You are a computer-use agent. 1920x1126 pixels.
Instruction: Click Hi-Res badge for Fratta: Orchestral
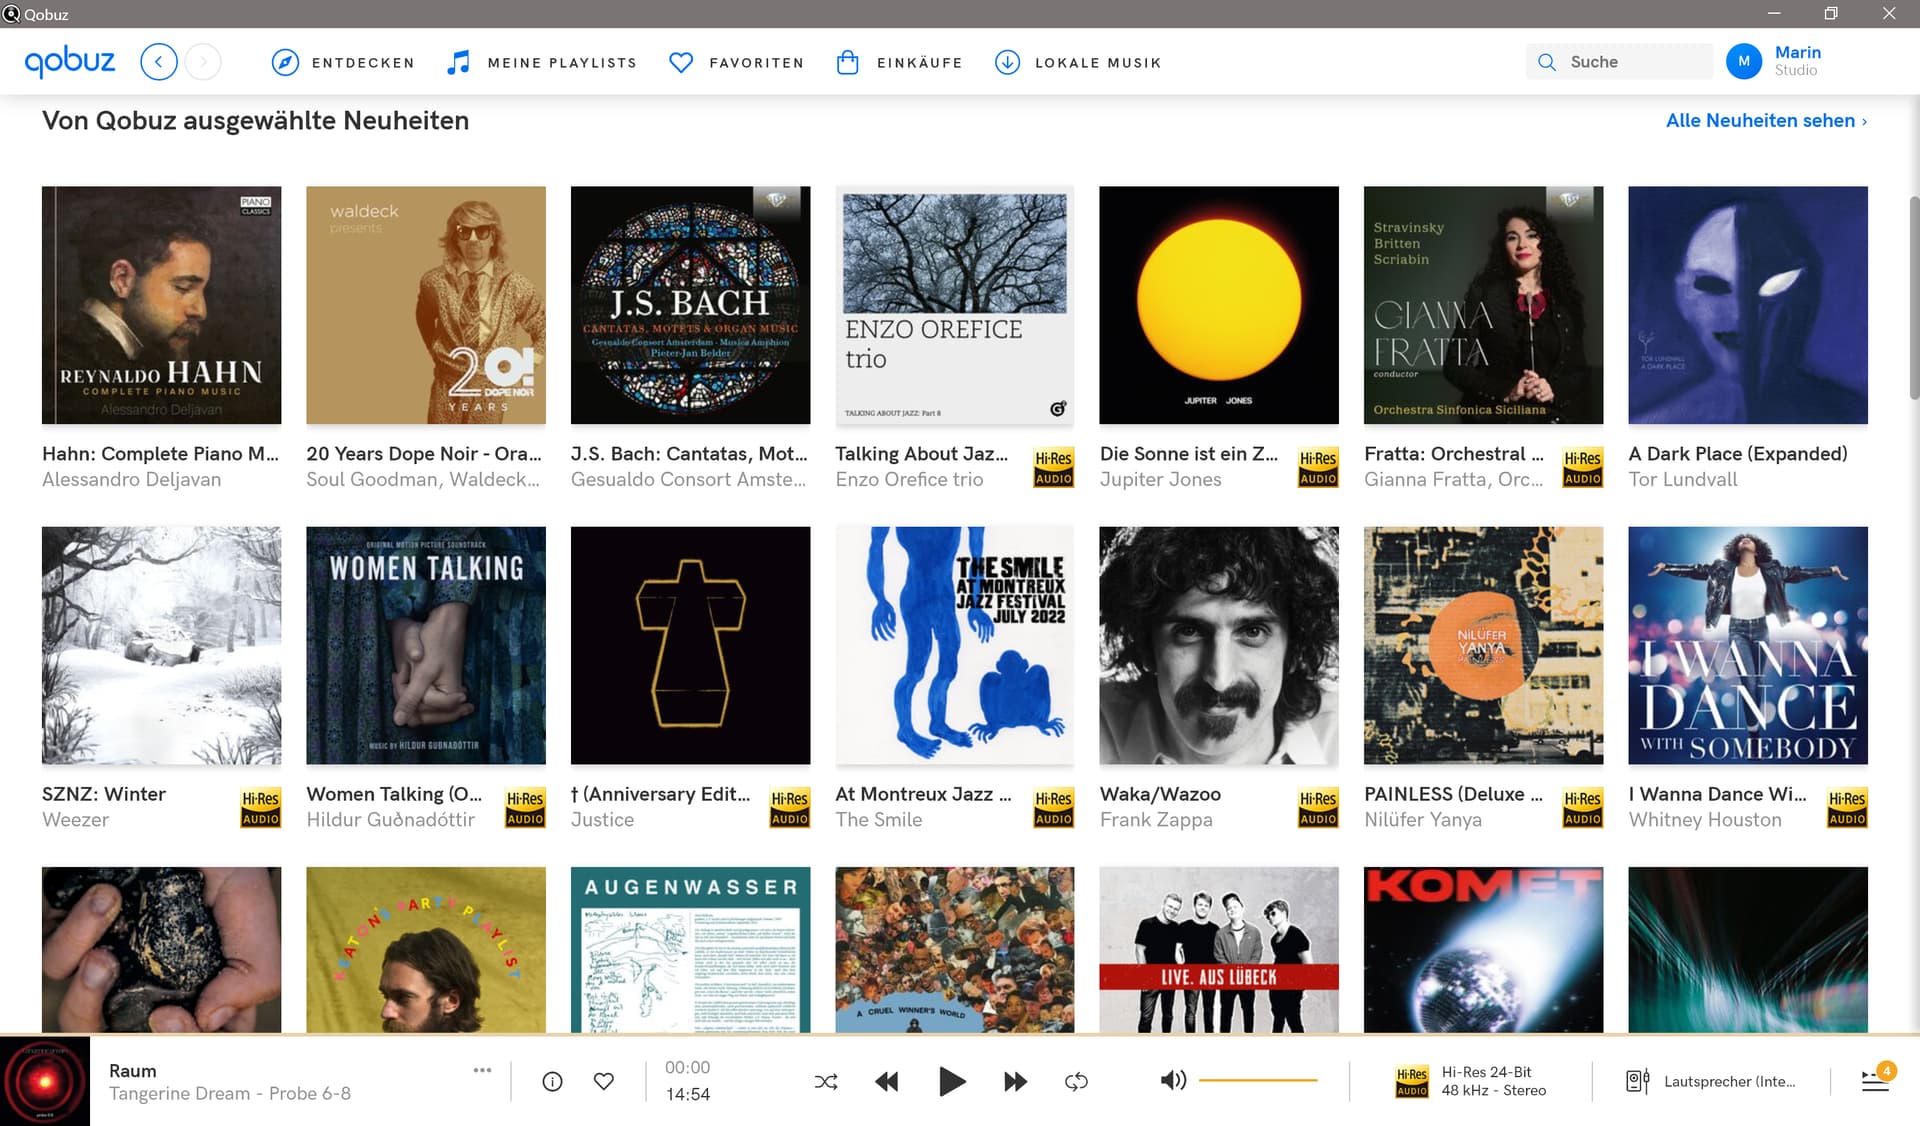[x=1582, y=467]
